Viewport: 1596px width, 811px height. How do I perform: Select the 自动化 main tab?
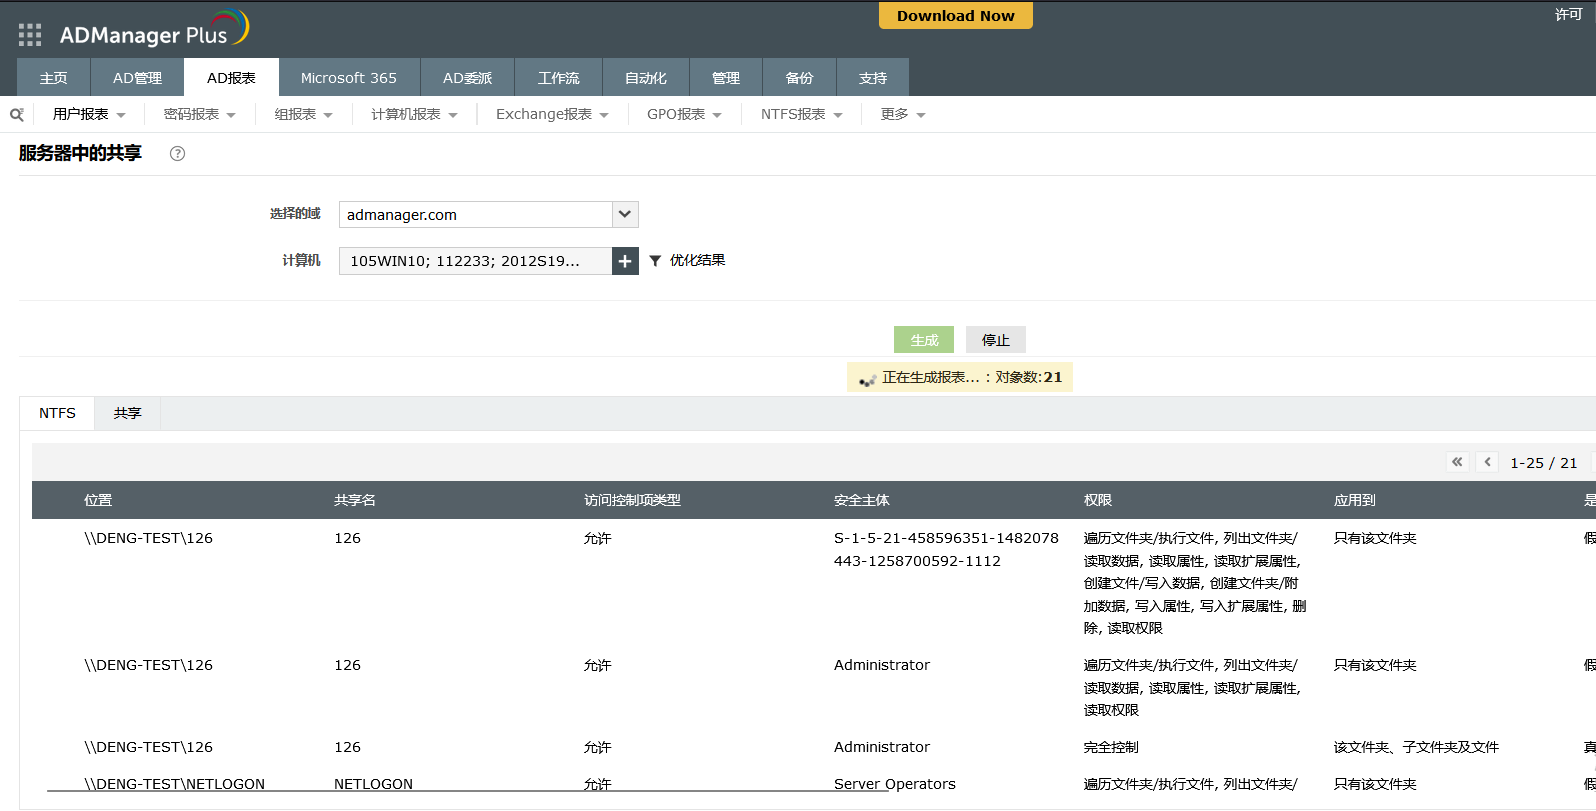pos(645,78)
